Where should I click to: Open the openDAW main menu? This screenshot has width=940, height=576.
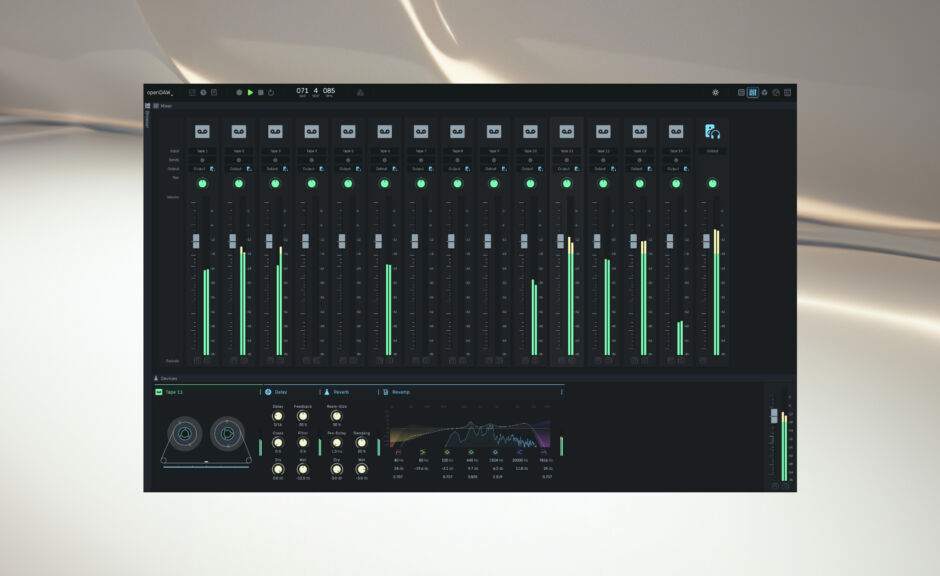click(x=160, y=92)
